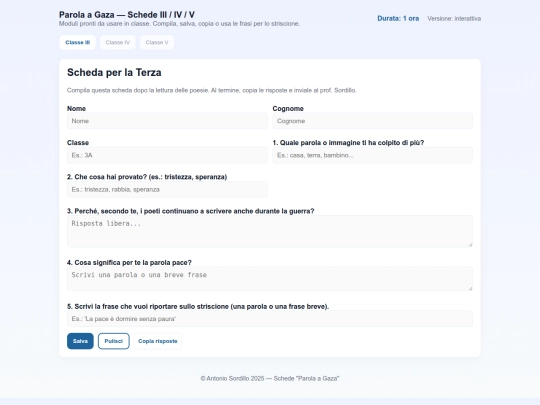The image size is (540, 405).
Task: Click the Durata: 1 ora label
Action: point(398,19)
